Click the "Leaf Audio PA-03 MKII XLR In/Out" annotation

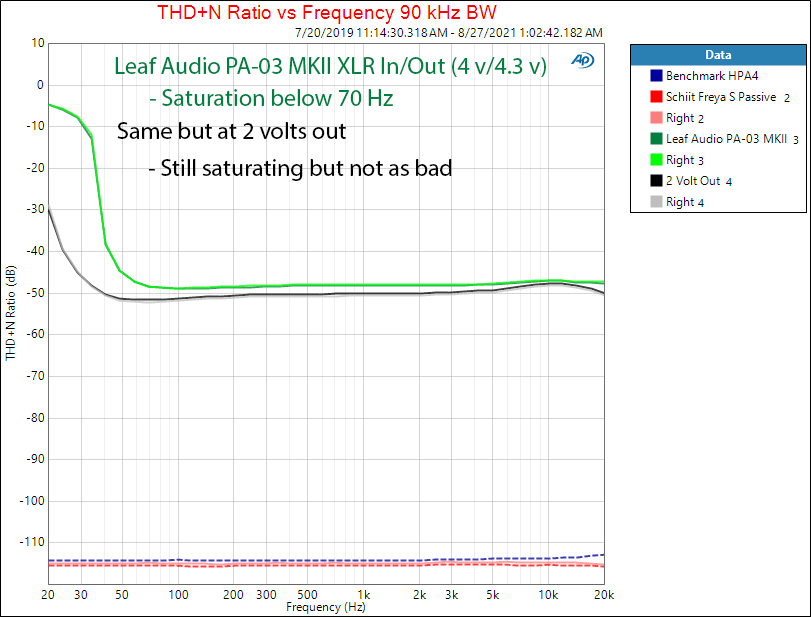coord(331,66)
